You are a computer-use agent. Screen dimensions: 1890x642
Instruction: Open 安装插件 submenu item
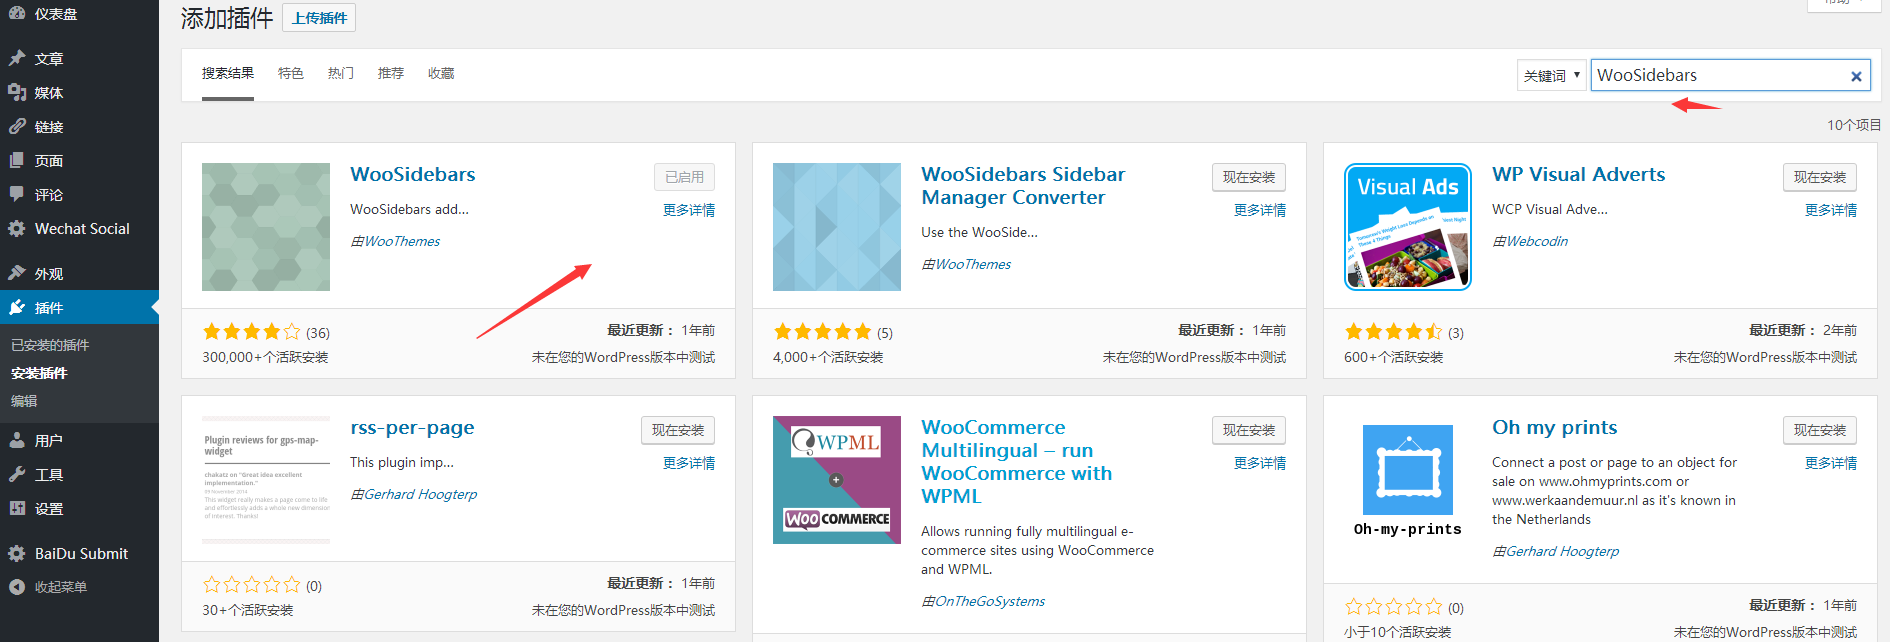pyautogui.click(x=39, y=373)
